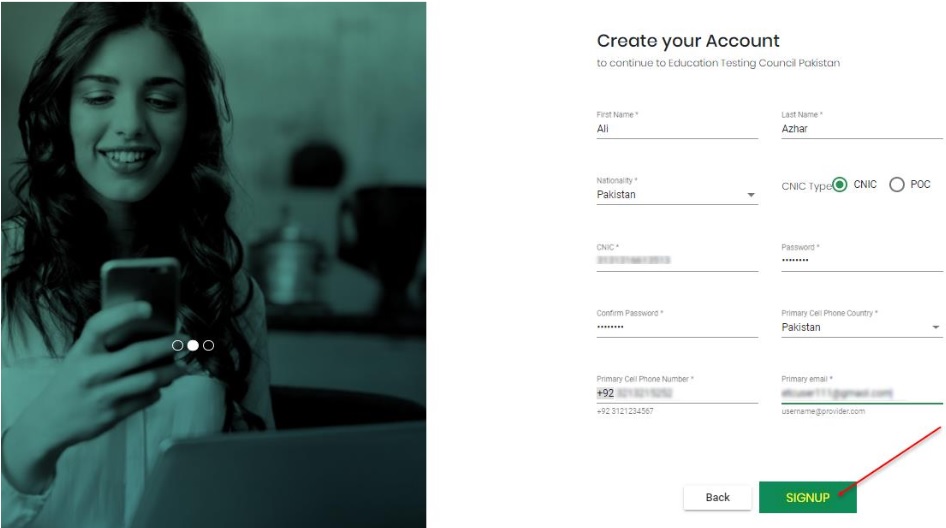946x528 pixels.
Task: Focus the Password field
Action: 862,261
